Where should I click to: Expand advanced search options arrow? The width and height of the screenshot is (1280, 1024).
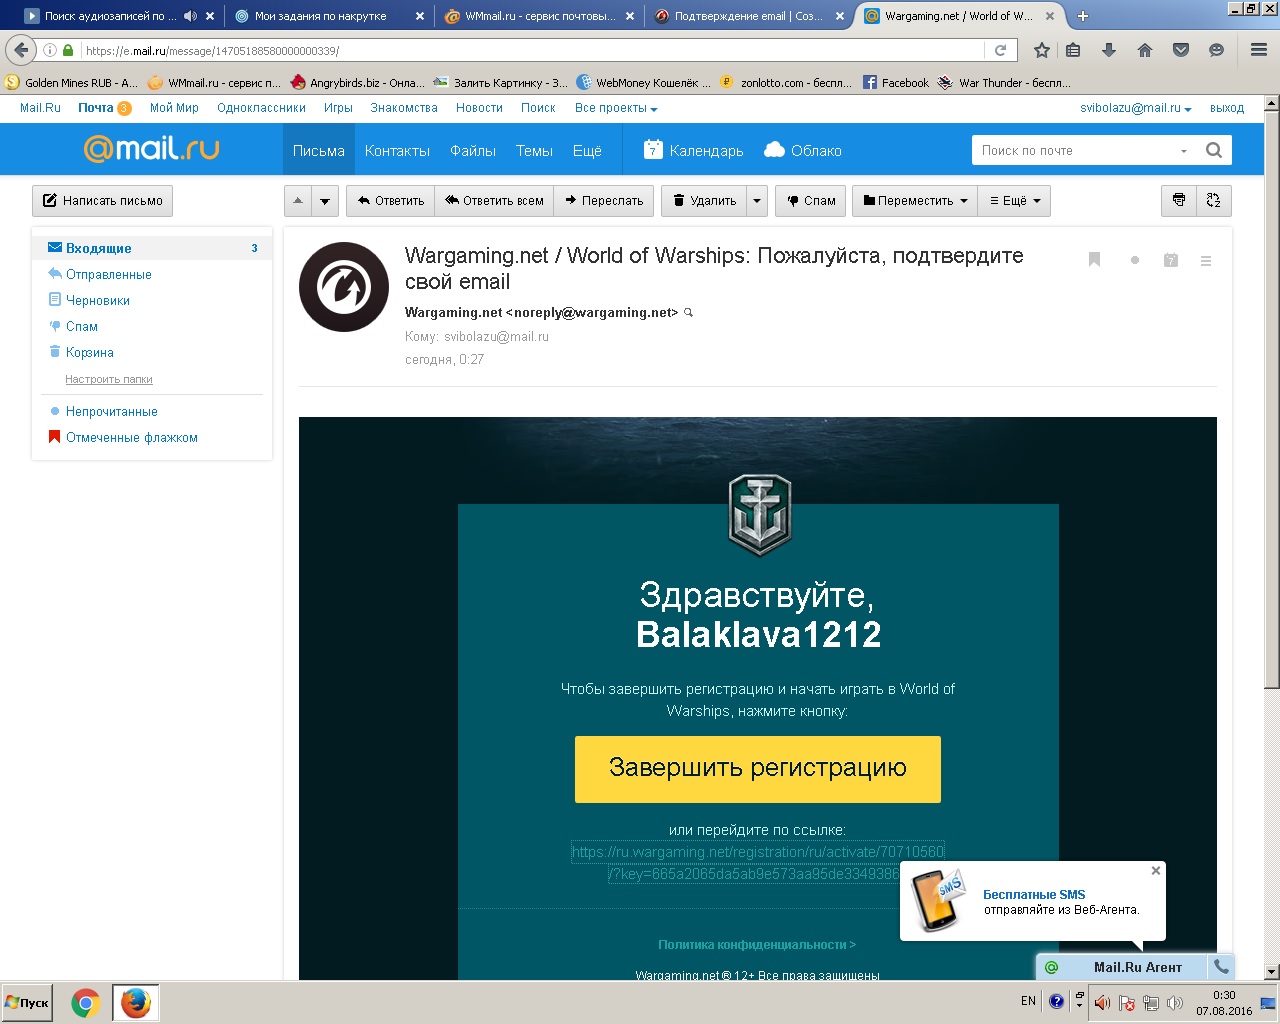(1184, 151)
